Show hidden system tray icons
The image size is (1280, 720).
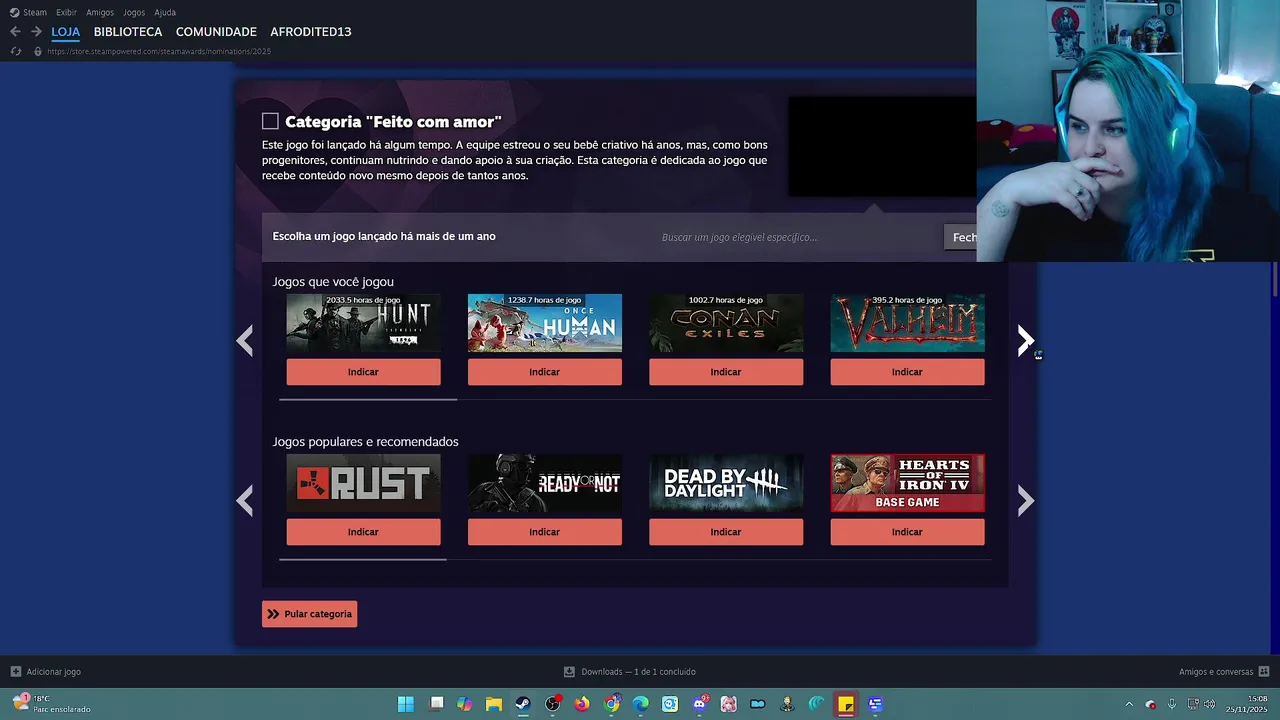tap(1129, 704)
